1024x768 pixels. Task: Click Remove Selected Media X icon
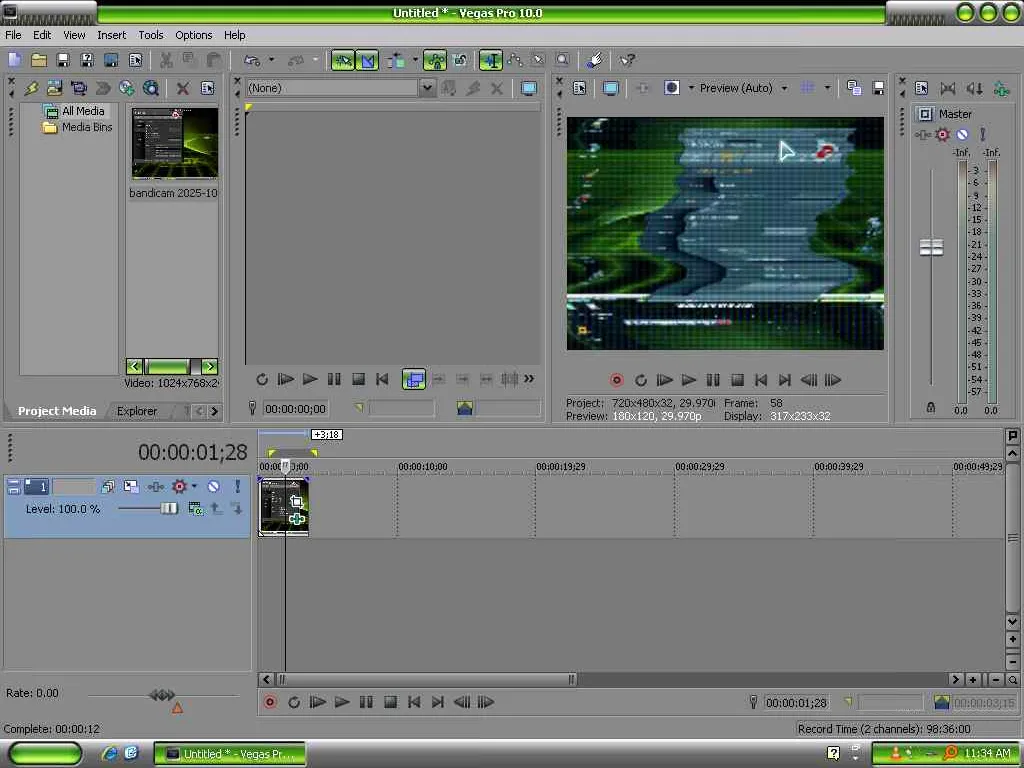click(183, 88)
